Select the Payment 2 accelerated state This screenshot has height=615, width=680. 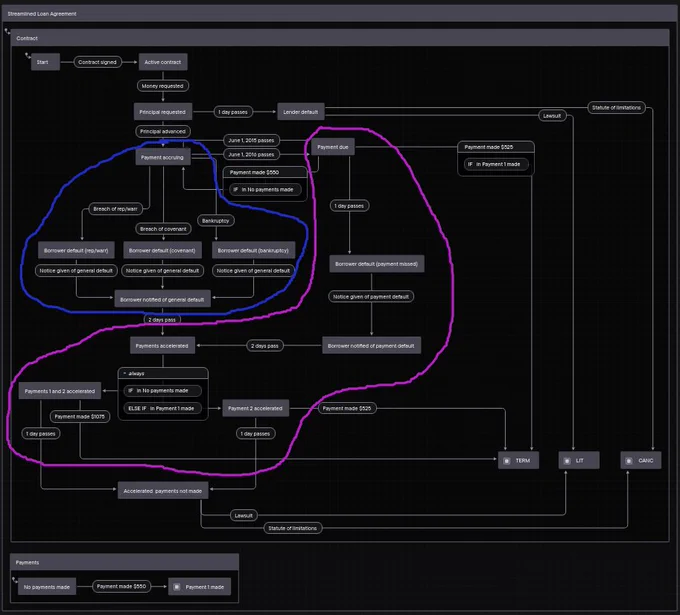pyautogui.click(x=255, y=408)
